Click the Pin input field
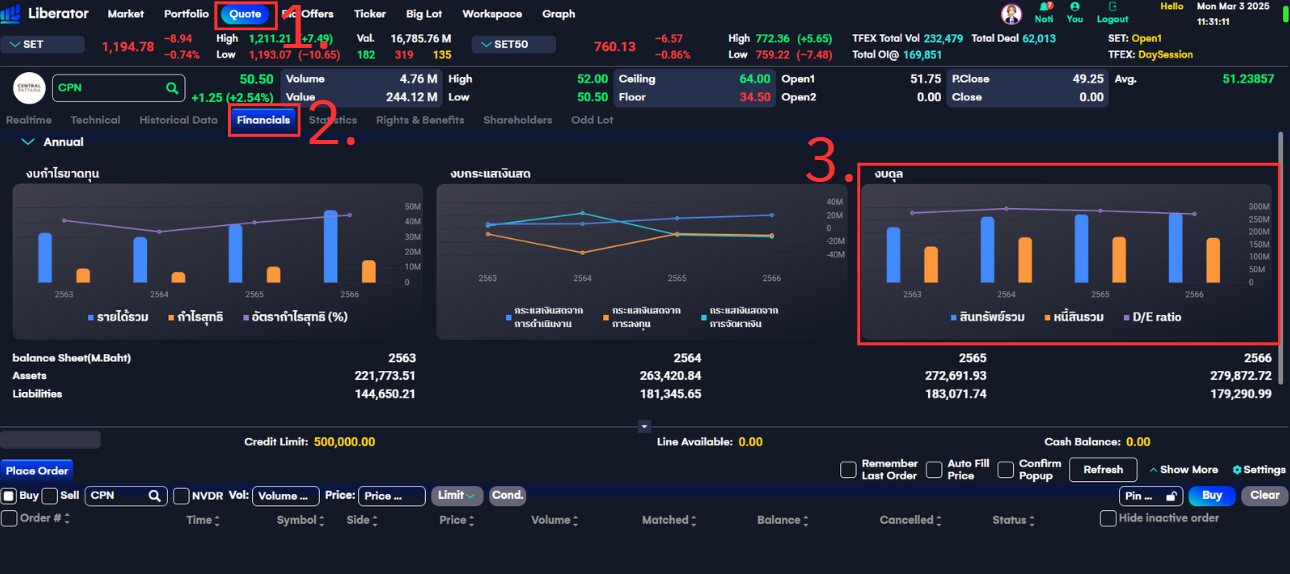Screen dimensions: 1290x574 tap(1151, 496)
